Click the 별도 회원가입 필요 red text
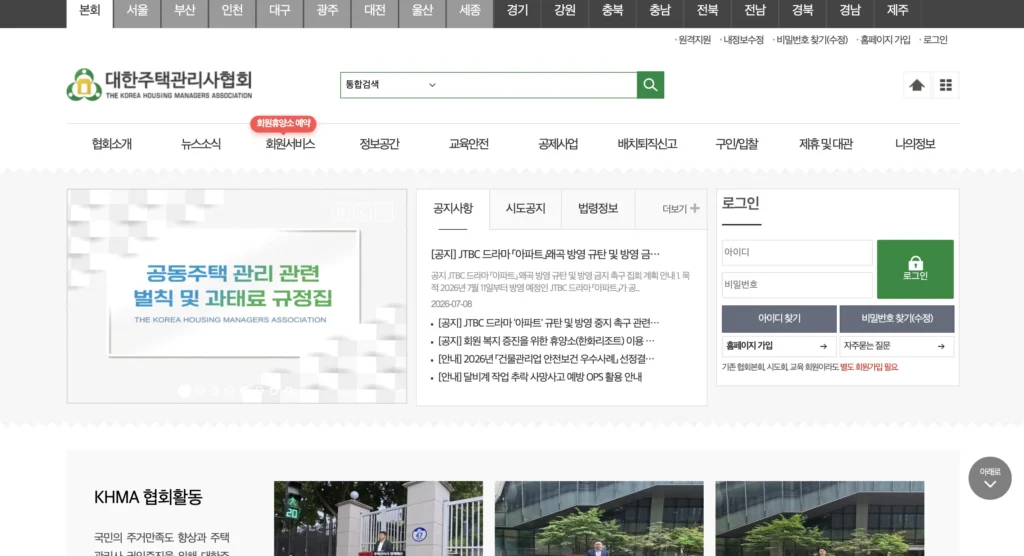1024x556 pixels. point(869,367)
